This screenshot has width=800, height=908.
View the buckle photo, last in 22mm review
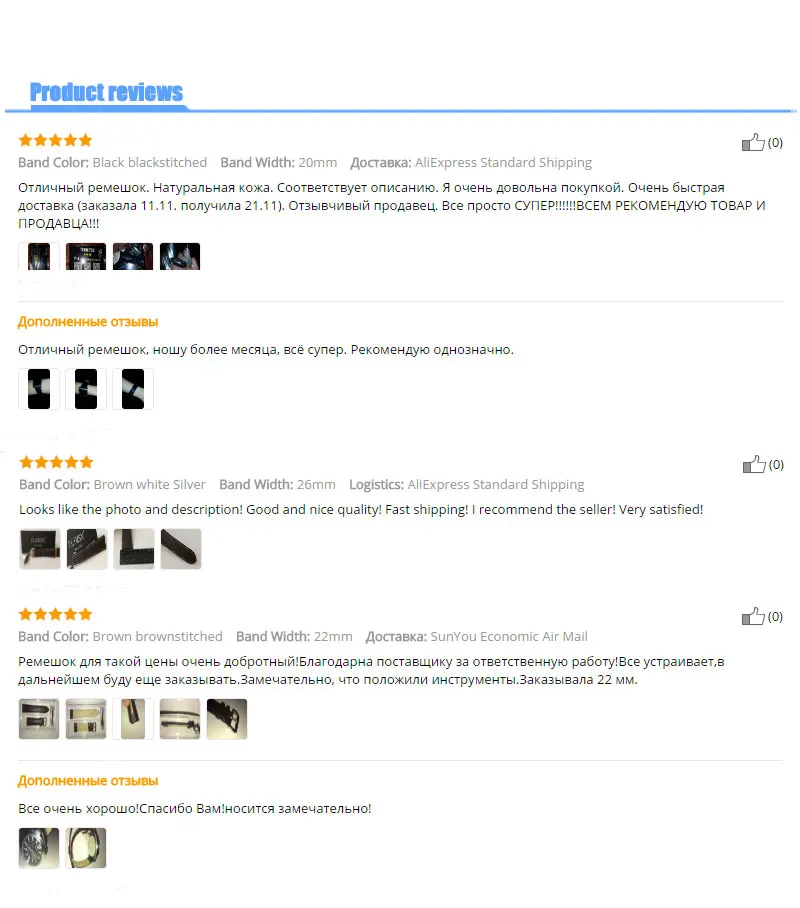click(227, 719)
